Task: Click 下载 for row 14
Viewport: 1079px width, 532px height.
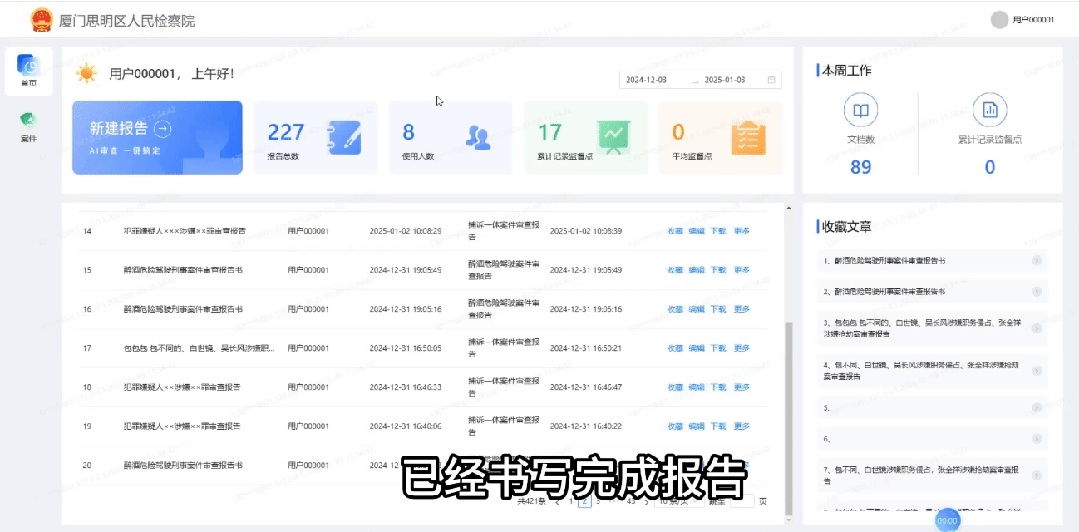Action: coord(718,231)
